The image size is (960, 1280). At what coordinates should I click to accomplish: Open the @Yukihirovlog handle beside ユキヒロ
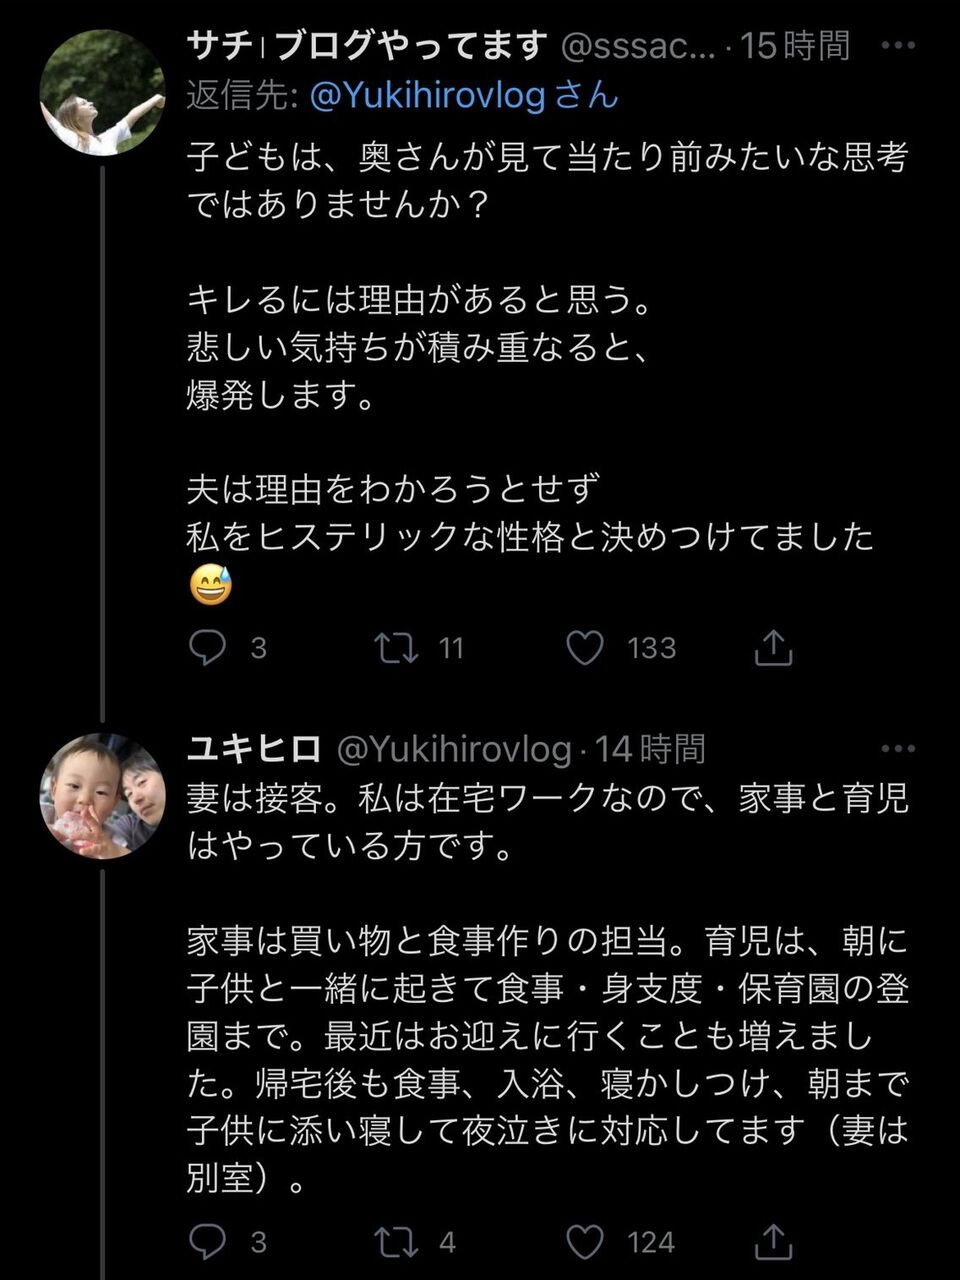coord(454,748)
